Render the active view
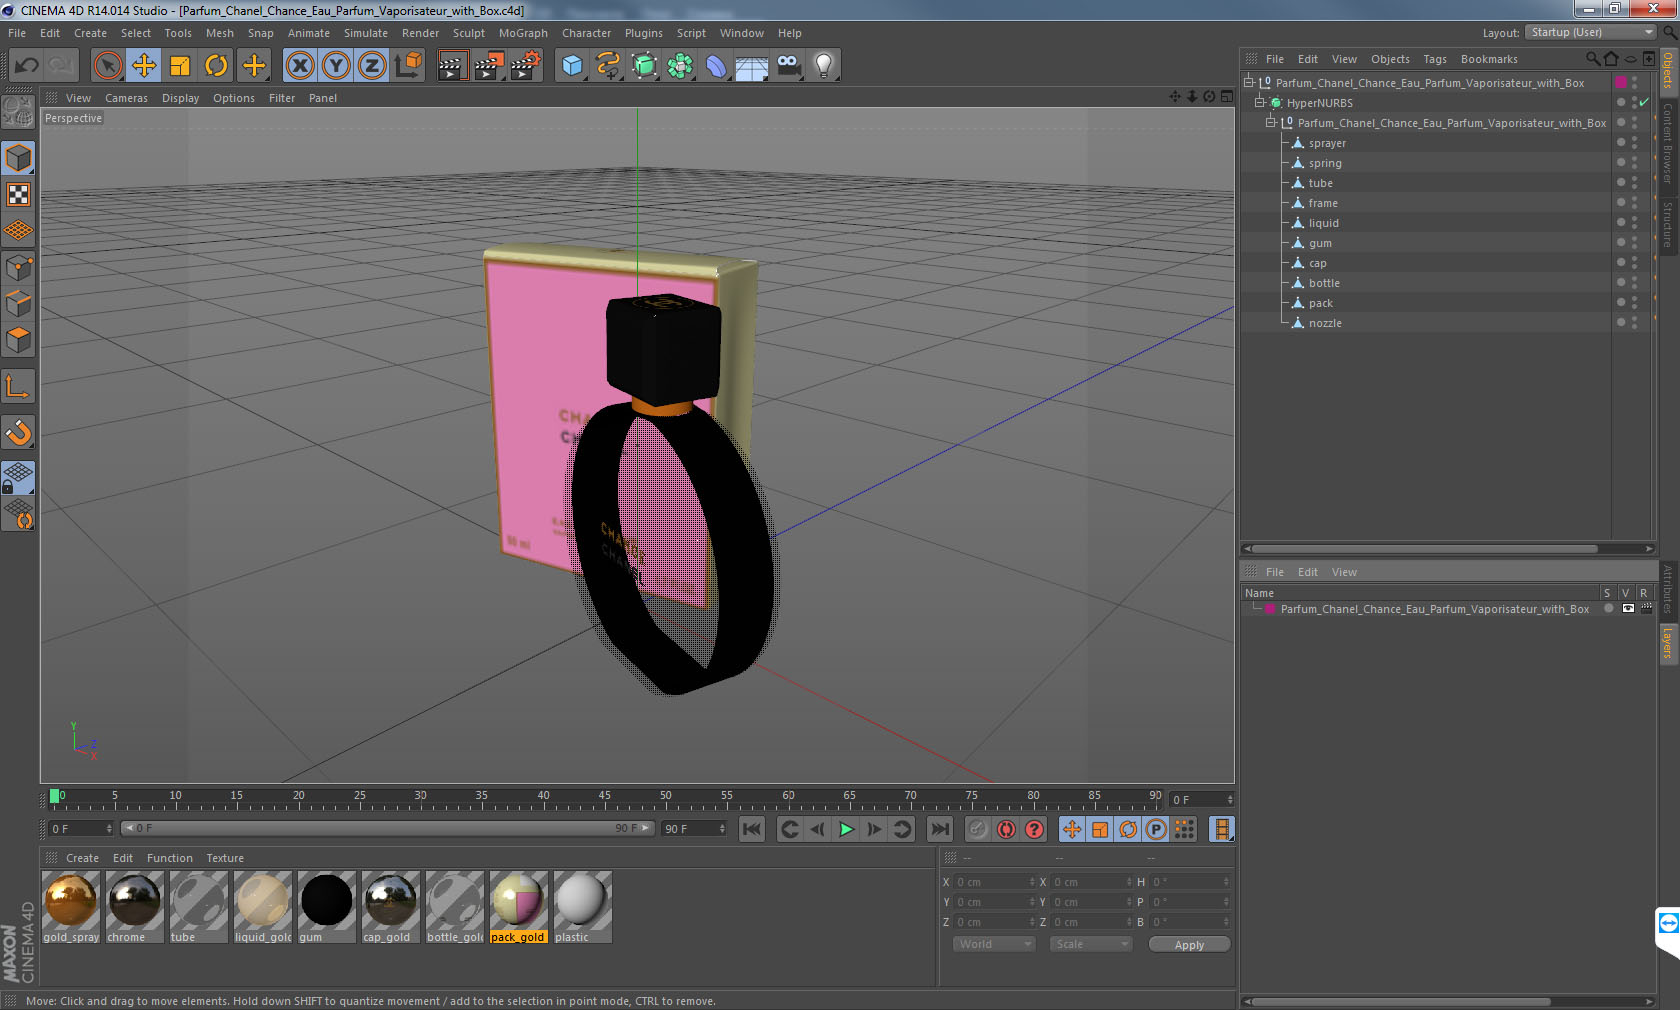The height and width of the screenshot is (1010, 1680). [x=452, y=66]
